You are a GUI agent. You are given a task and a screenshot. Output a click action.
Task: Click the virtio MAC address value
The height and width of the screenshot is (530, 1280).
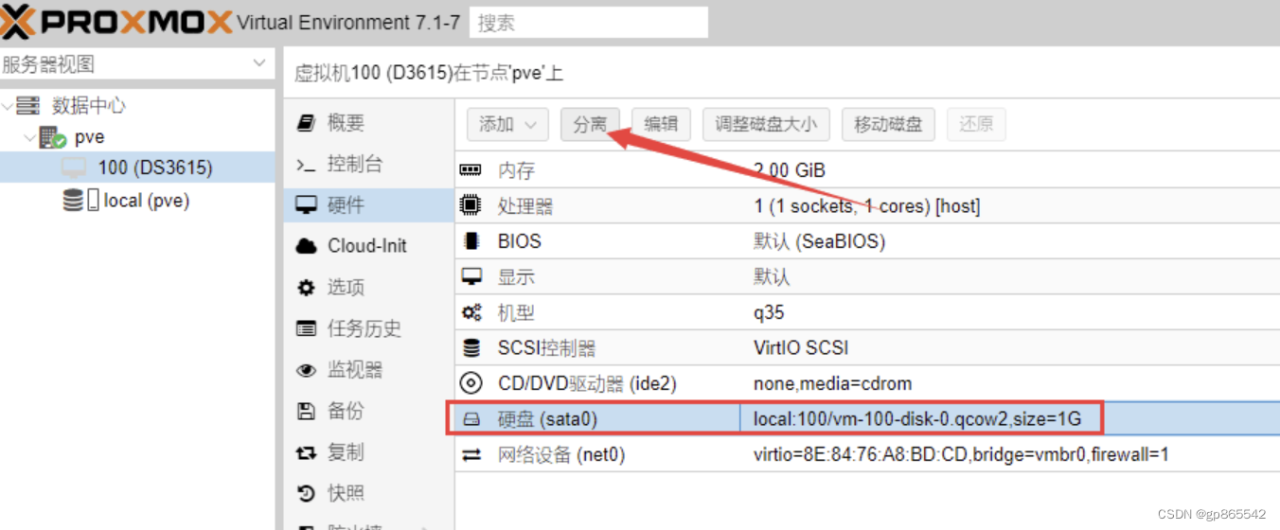[961, 455]
